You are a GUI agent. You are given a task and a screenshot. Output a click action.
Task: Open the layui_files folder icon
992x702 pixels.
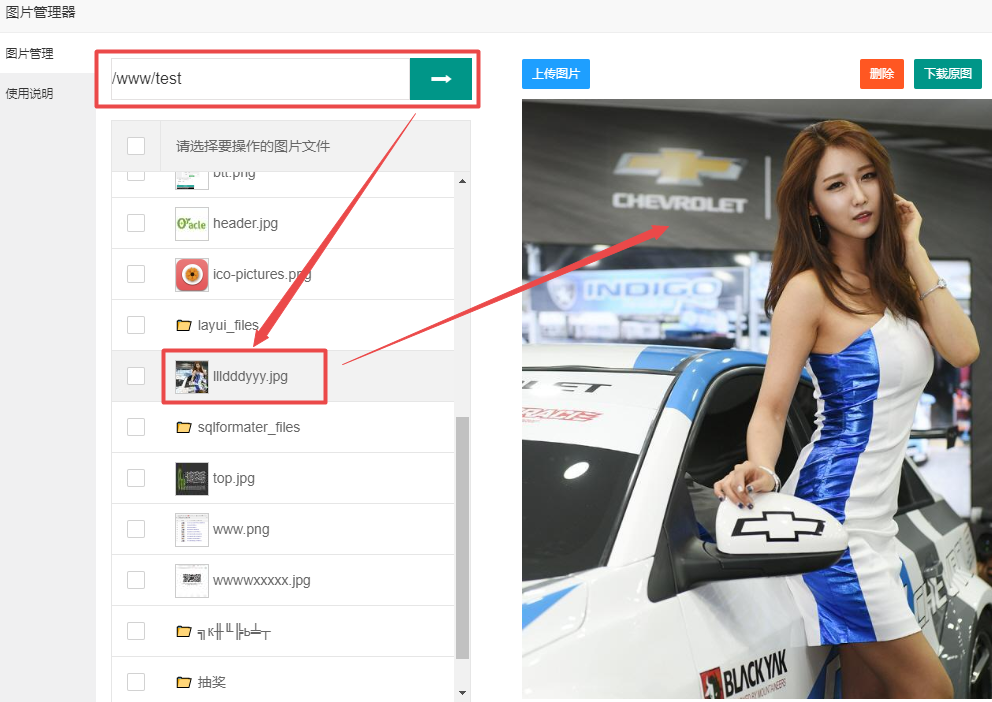coord(184,325)
